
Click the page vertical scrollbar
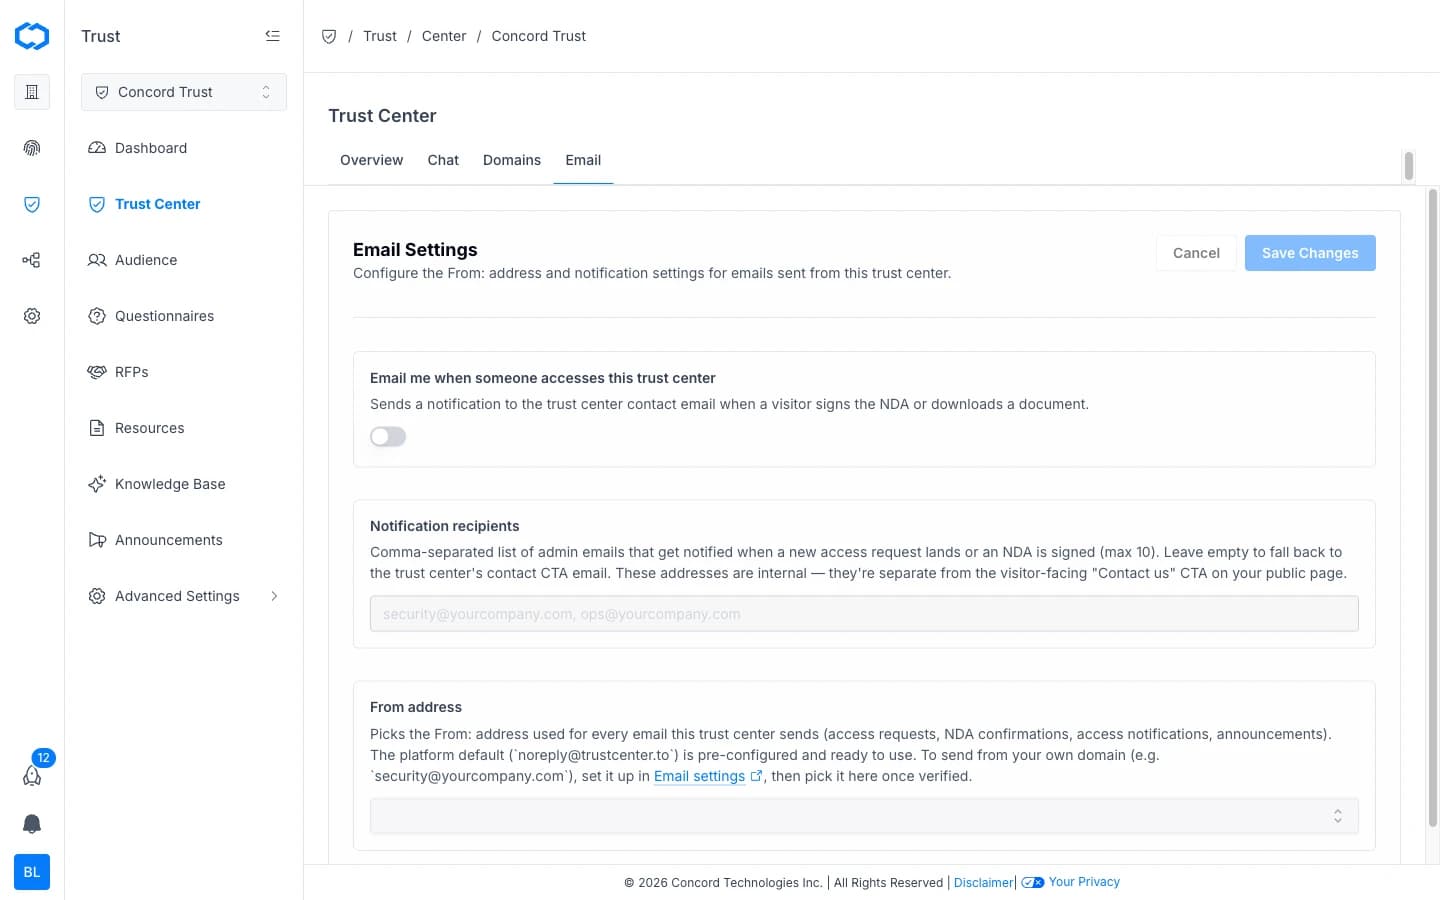tap(1432, 508)
